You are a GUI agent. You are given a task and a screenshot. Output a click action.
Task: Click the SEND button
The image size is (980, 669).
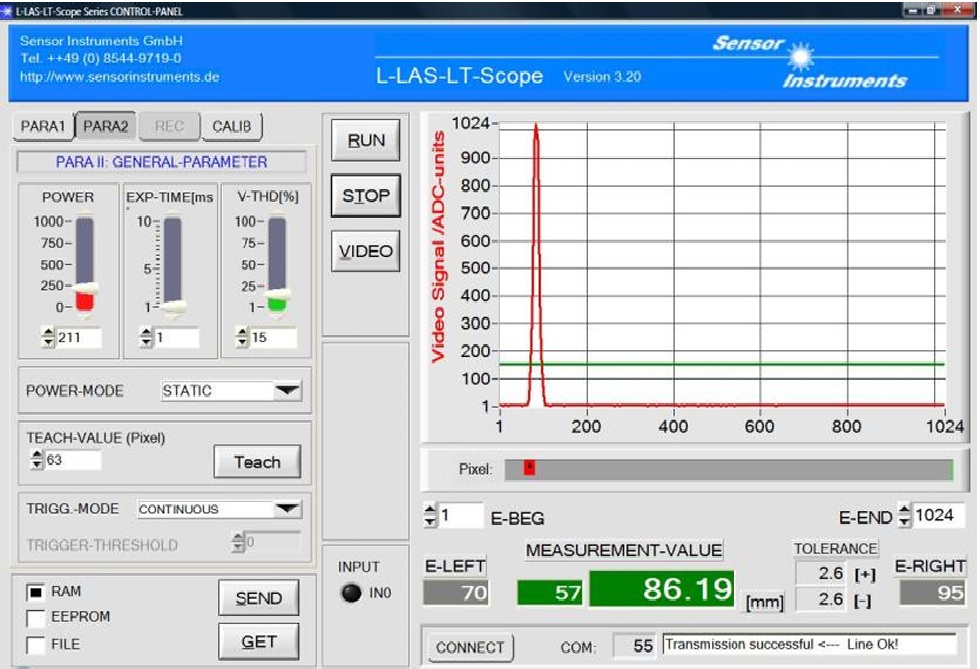[258, 598]
